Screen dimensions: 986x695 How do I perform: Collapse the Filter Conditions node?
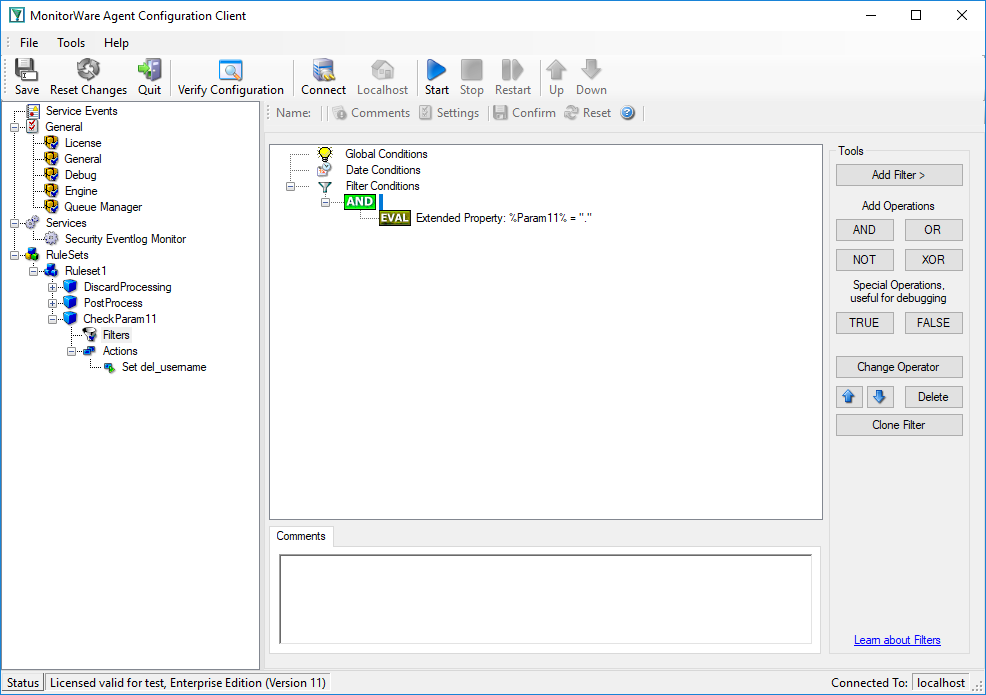point(290,186)
